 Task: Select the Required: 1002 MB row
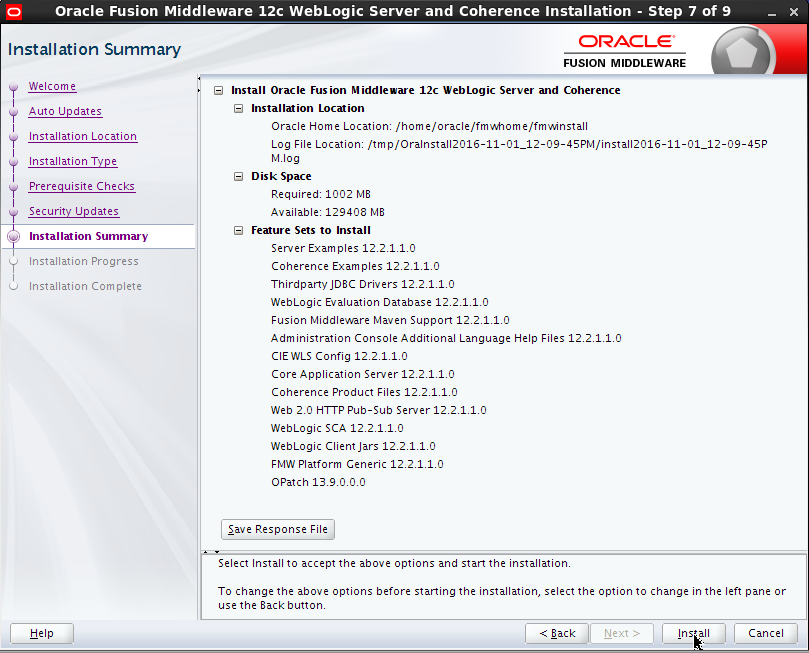321,194
